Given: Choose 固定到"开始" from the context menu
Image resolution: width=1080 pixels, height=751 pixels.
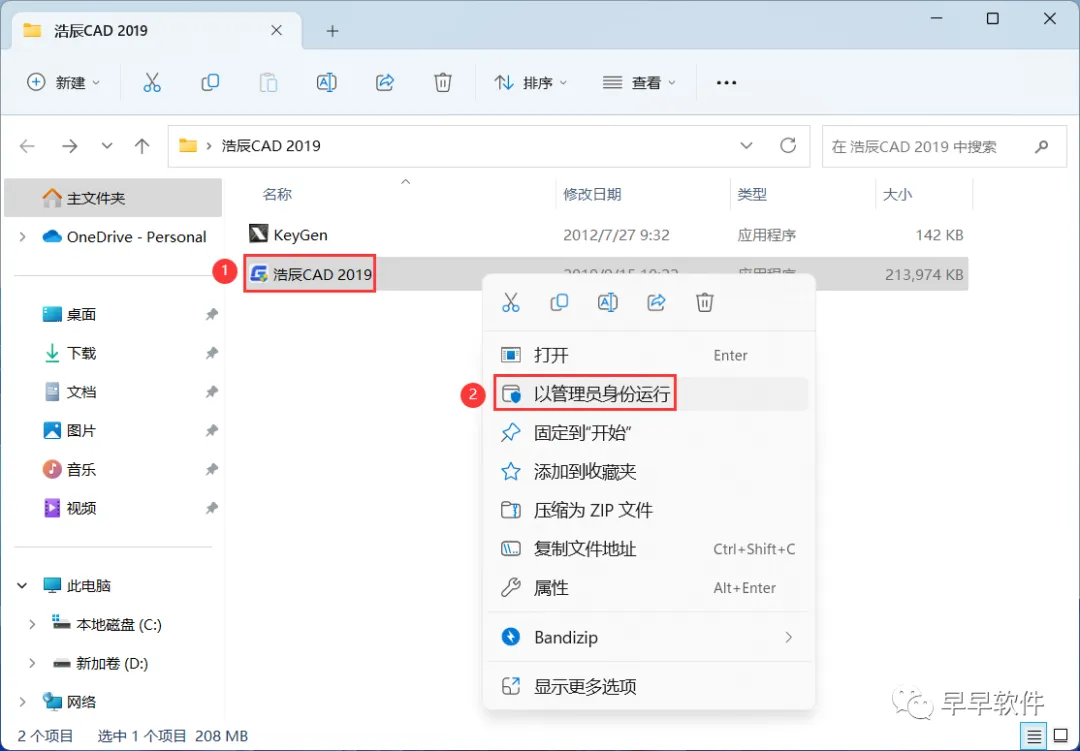Looking at the screenshot, I should [649, 433].
